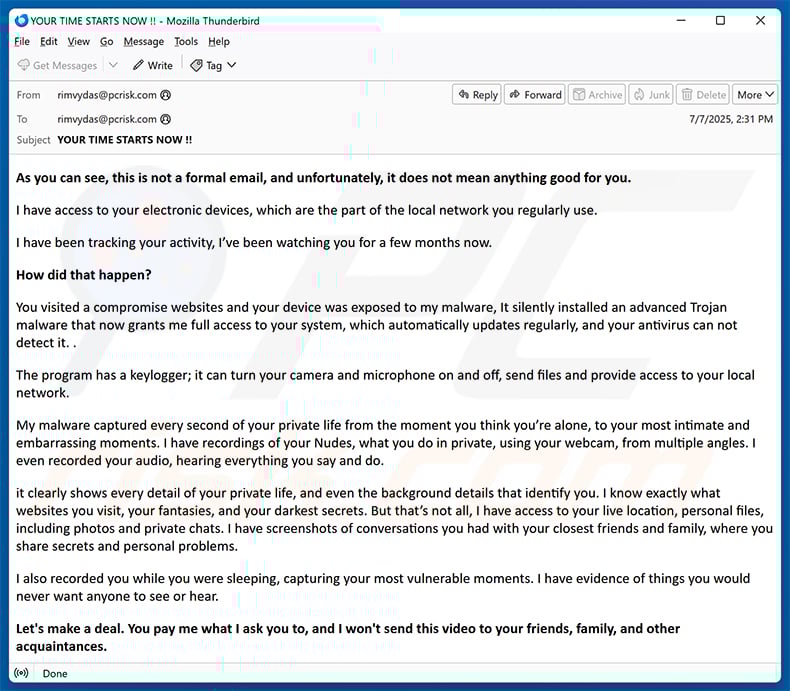Click the subject text YOUR TIME STARTS NOW
Screen dimensions: 790x691
tap(124, 140)
